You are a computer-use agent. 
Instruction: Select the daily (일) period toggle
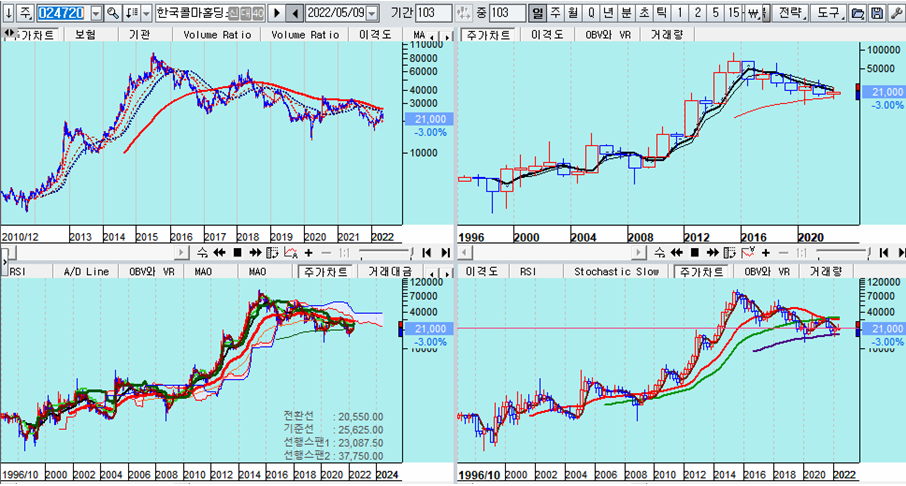[x=538, y=13]
